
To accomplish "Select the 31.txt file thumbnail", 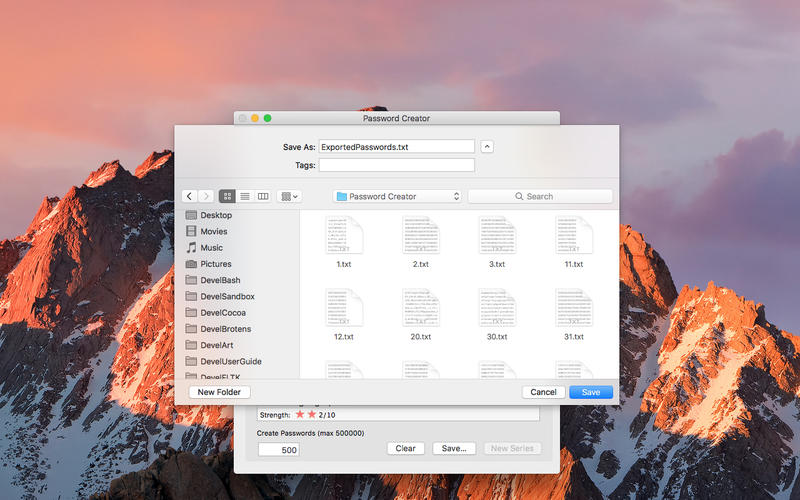I will tap(574, 308).
